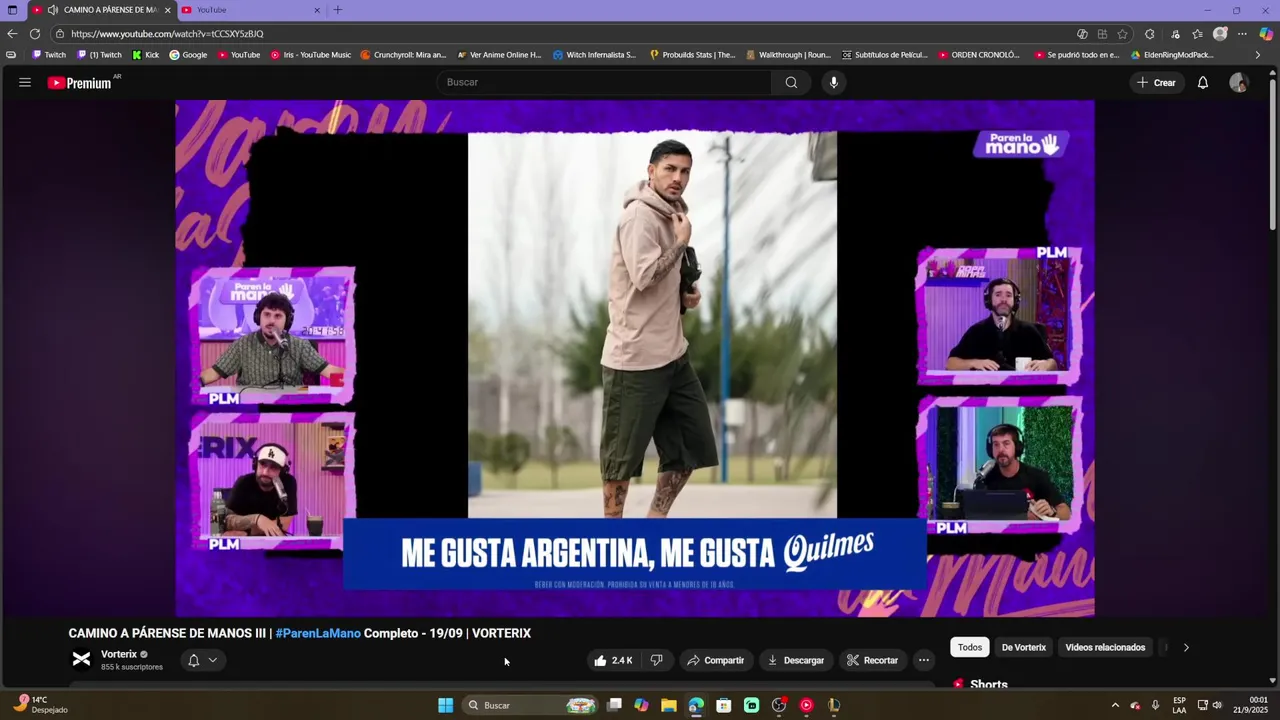Toggle the system microphone tray icon
The height and width of the screenshot is (720, 1280).
click(x=1155, y=705)
